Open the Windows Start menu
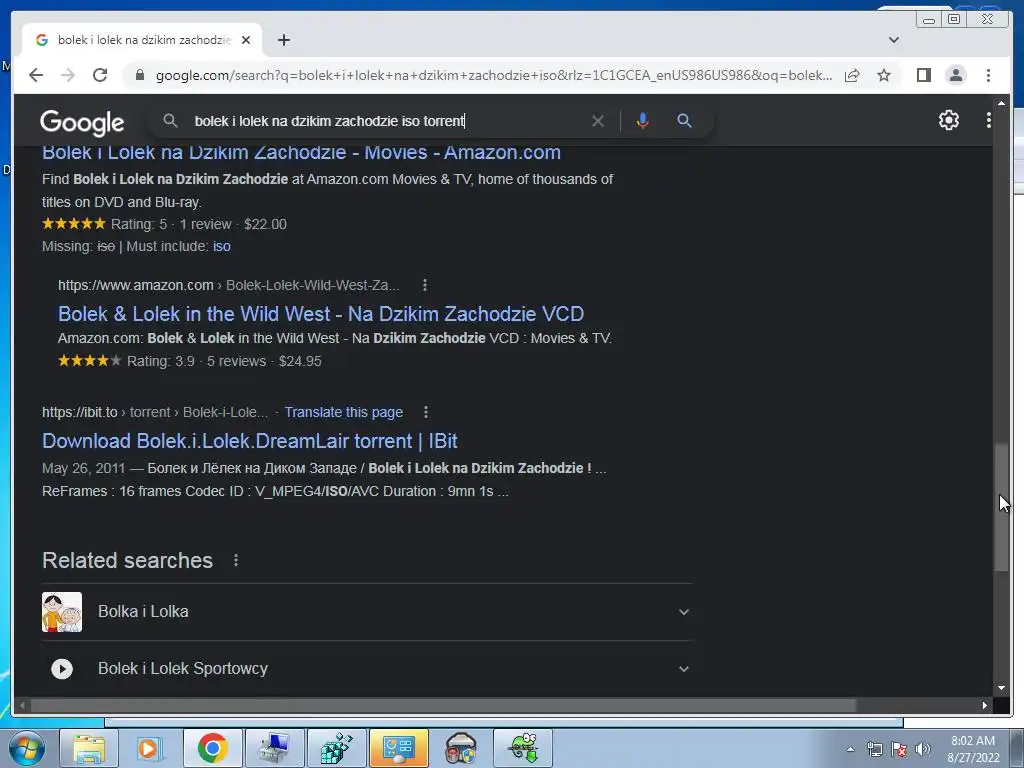 (26, 748)
